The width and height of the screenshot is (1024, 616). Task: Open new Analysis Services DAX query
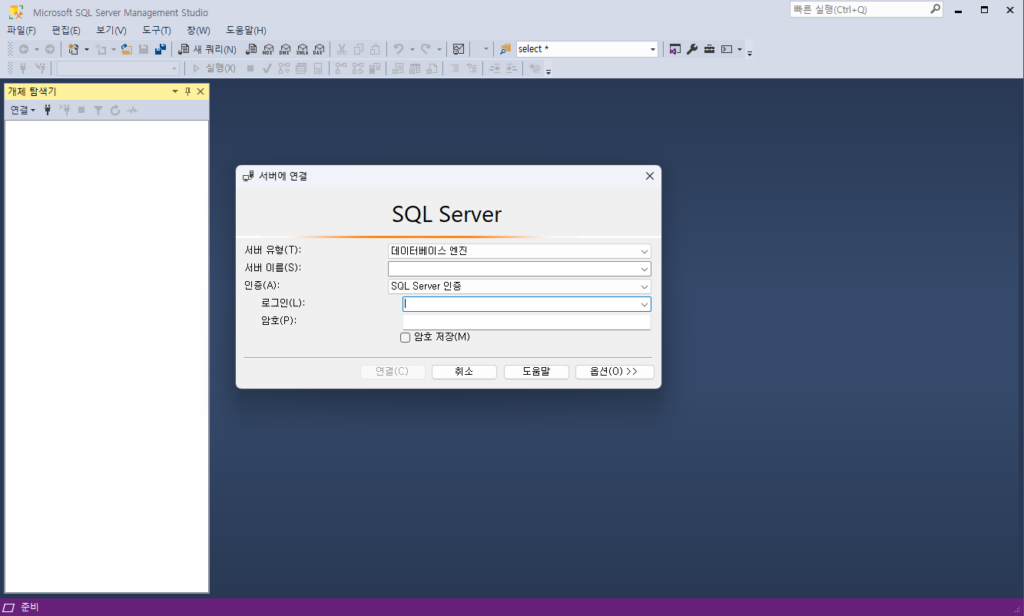(319, 49)
